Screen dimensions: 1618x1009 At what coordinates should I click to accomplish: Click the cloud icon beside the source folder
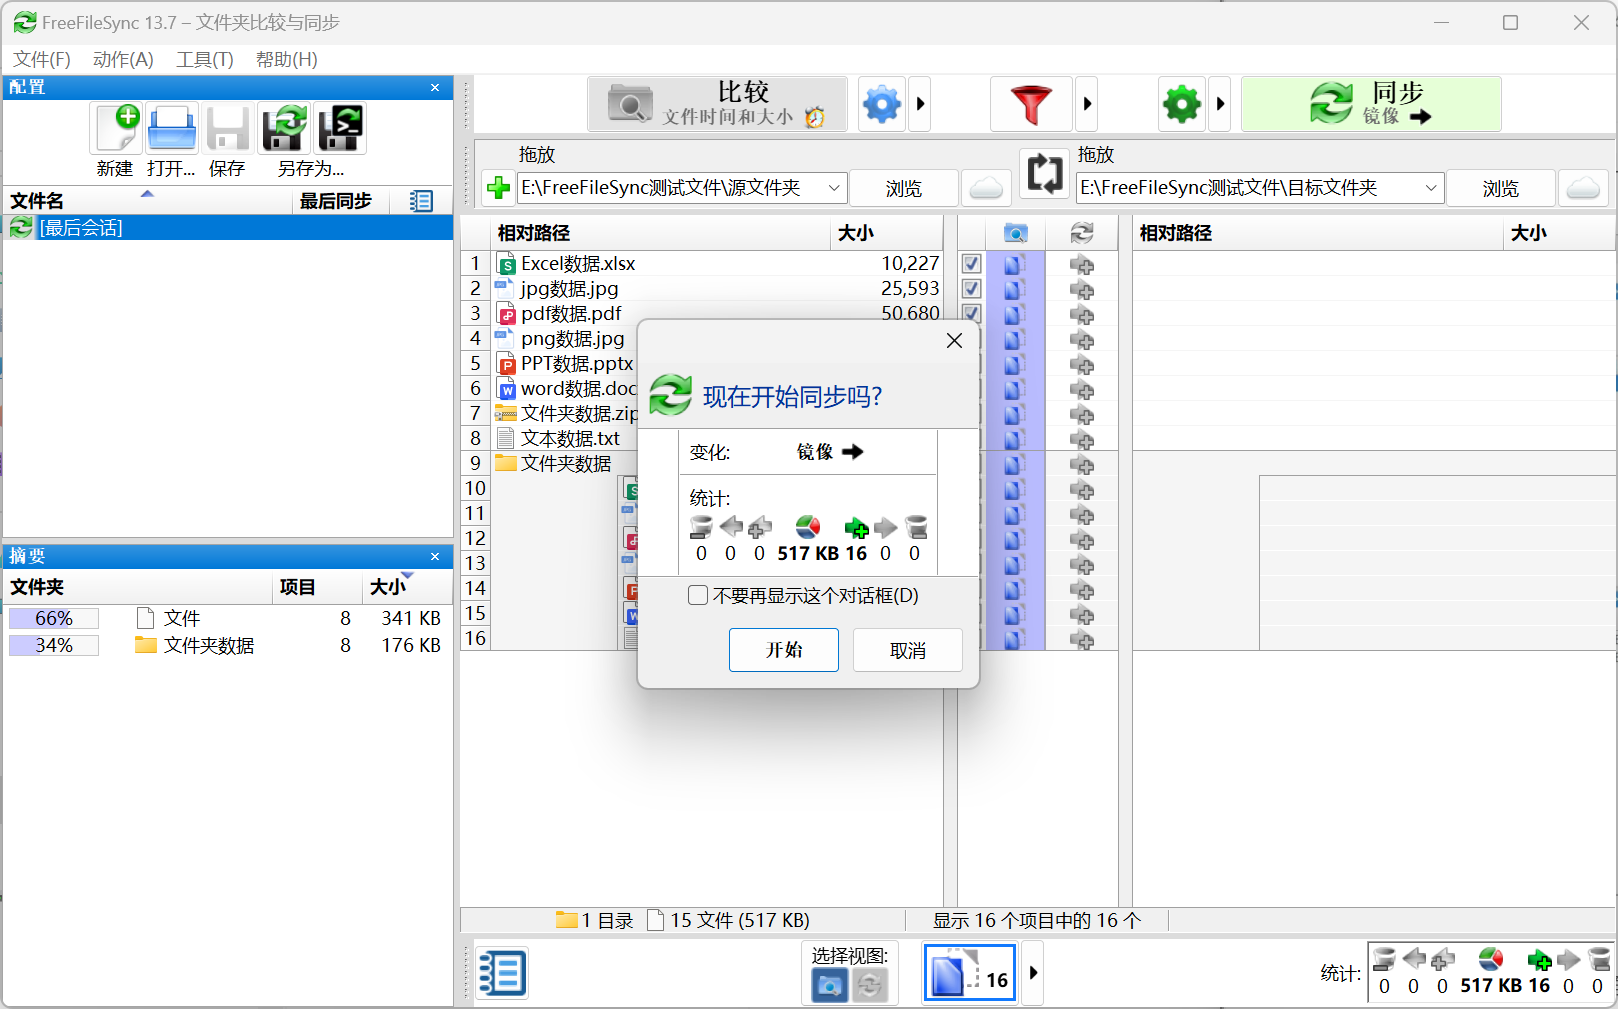[x=986, y=188]
